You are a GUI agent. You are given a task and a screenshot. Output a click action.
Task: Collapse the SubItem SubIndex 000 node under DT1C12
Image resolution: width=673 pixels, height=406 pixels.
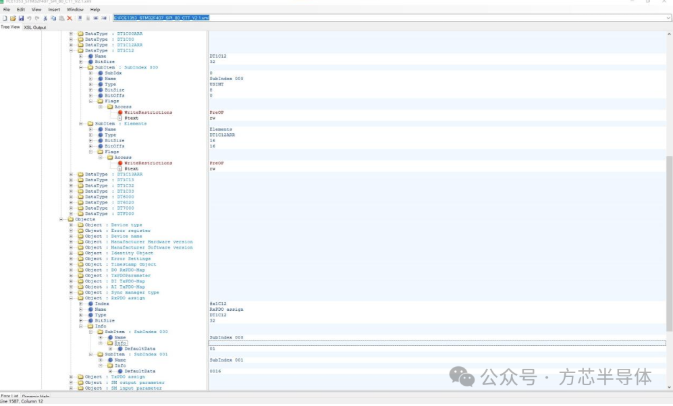pyautogui.click(x=81, y=67)
